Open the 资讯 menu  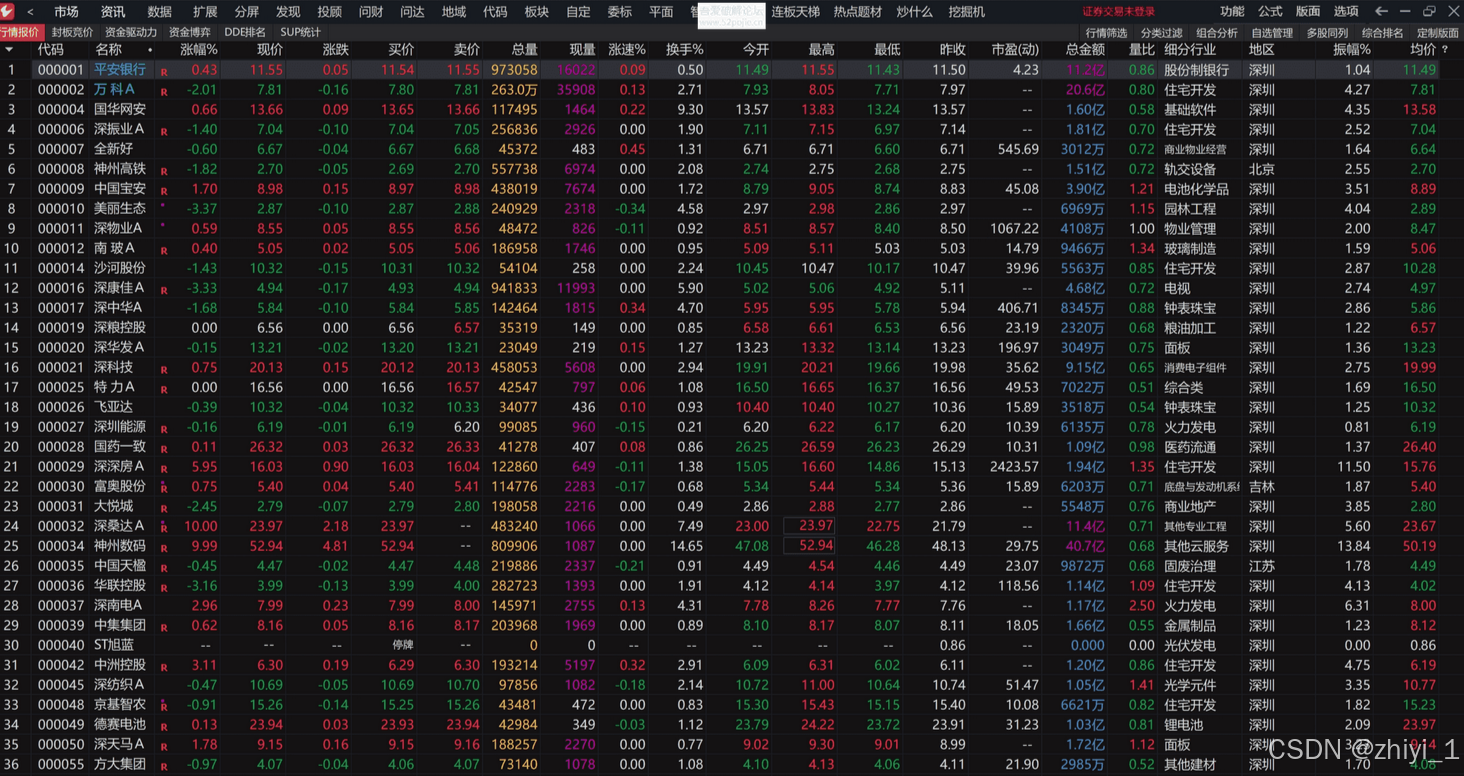coord(113,12)
